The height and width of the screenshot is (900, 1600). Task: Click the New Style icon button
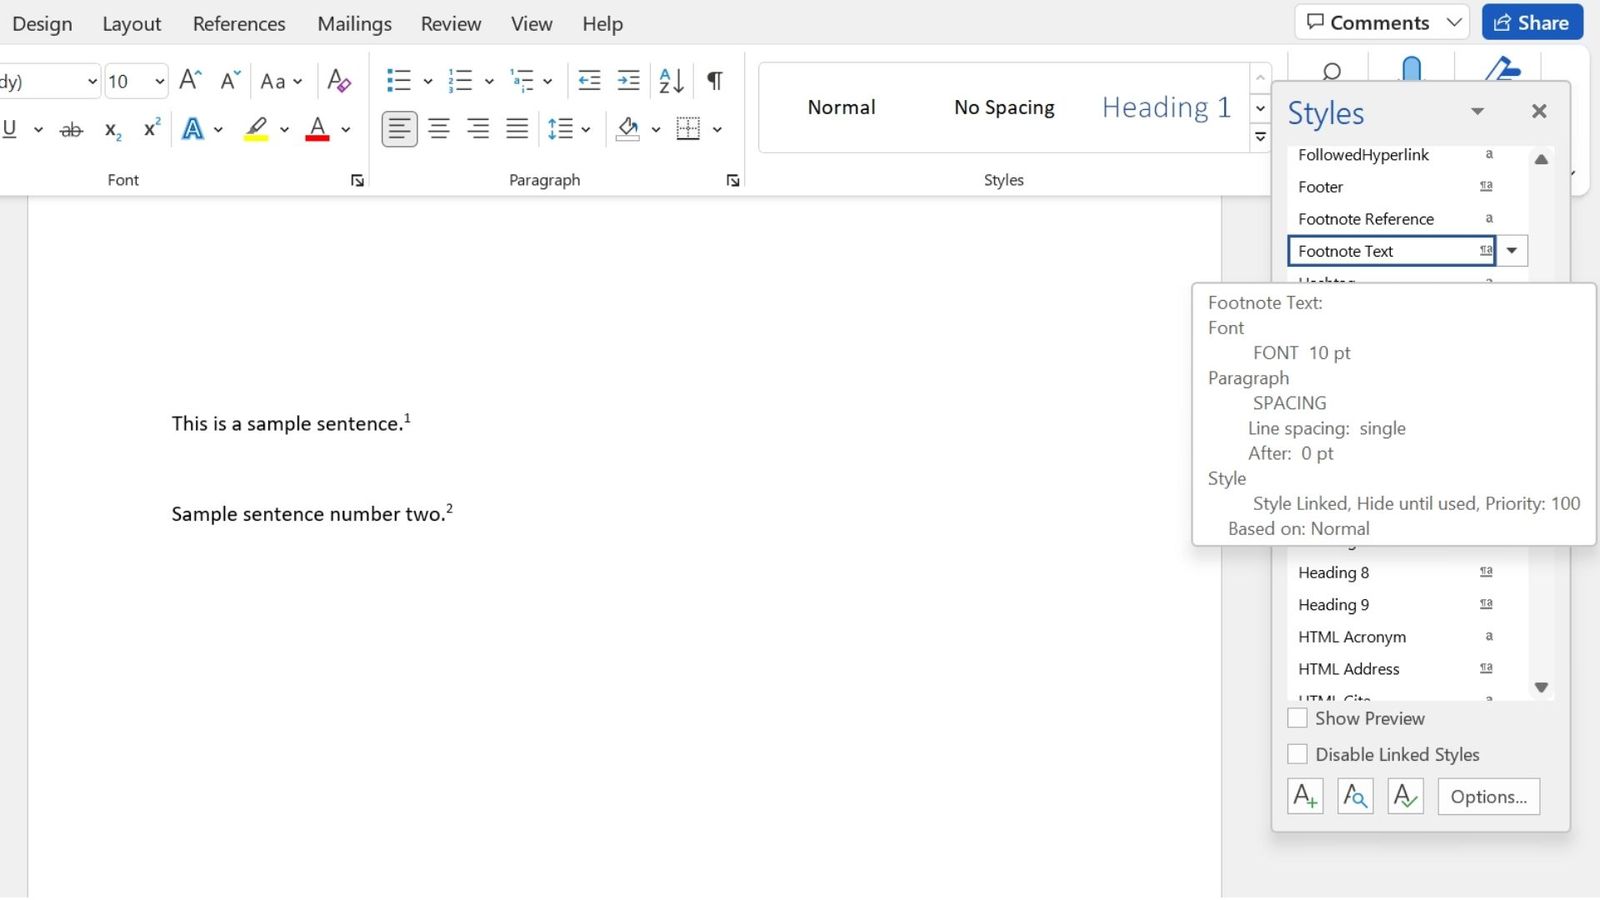[1305, 796]
